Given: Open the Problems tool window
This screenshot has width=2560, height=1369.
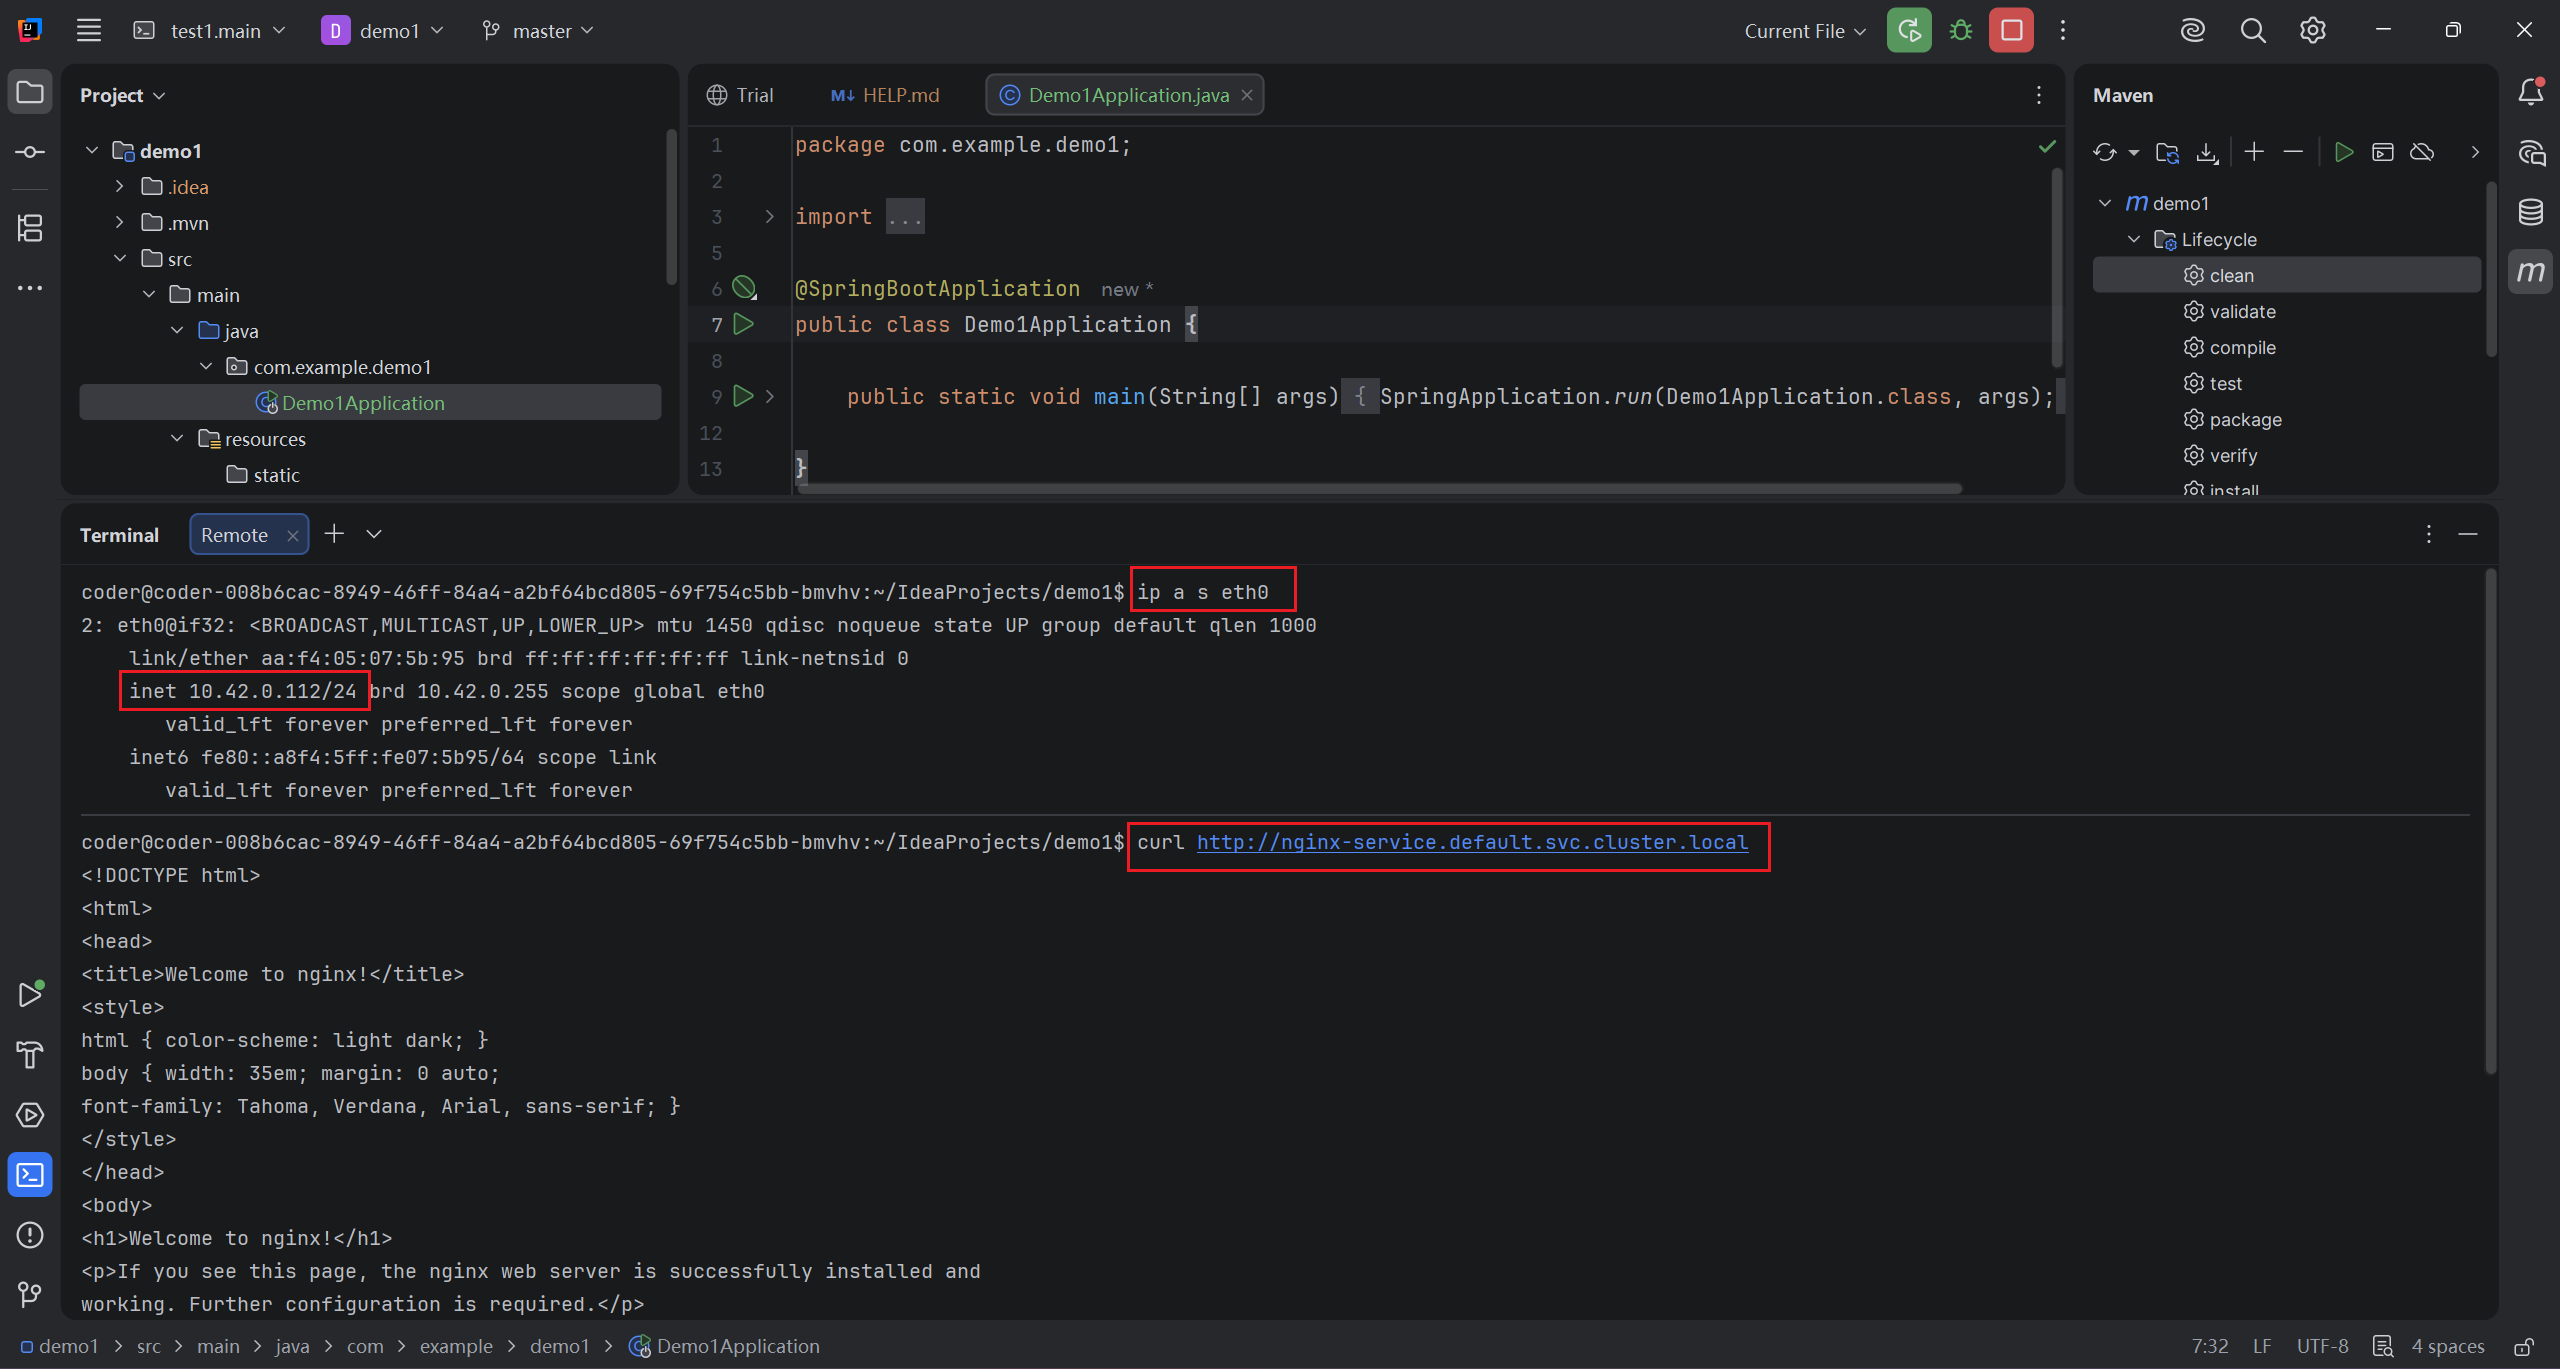Looking at the screenshot, I should click(30, 1235).
